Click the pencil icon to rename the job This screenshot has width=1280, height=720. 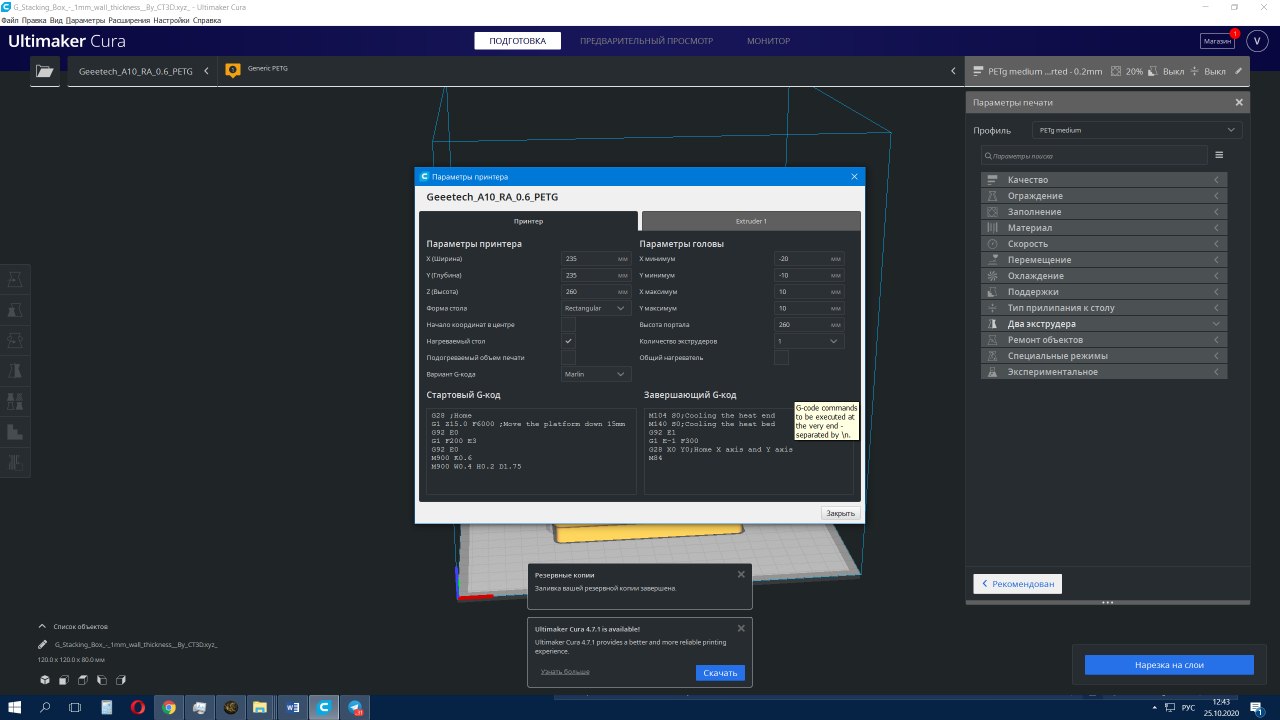coord(42,645)
